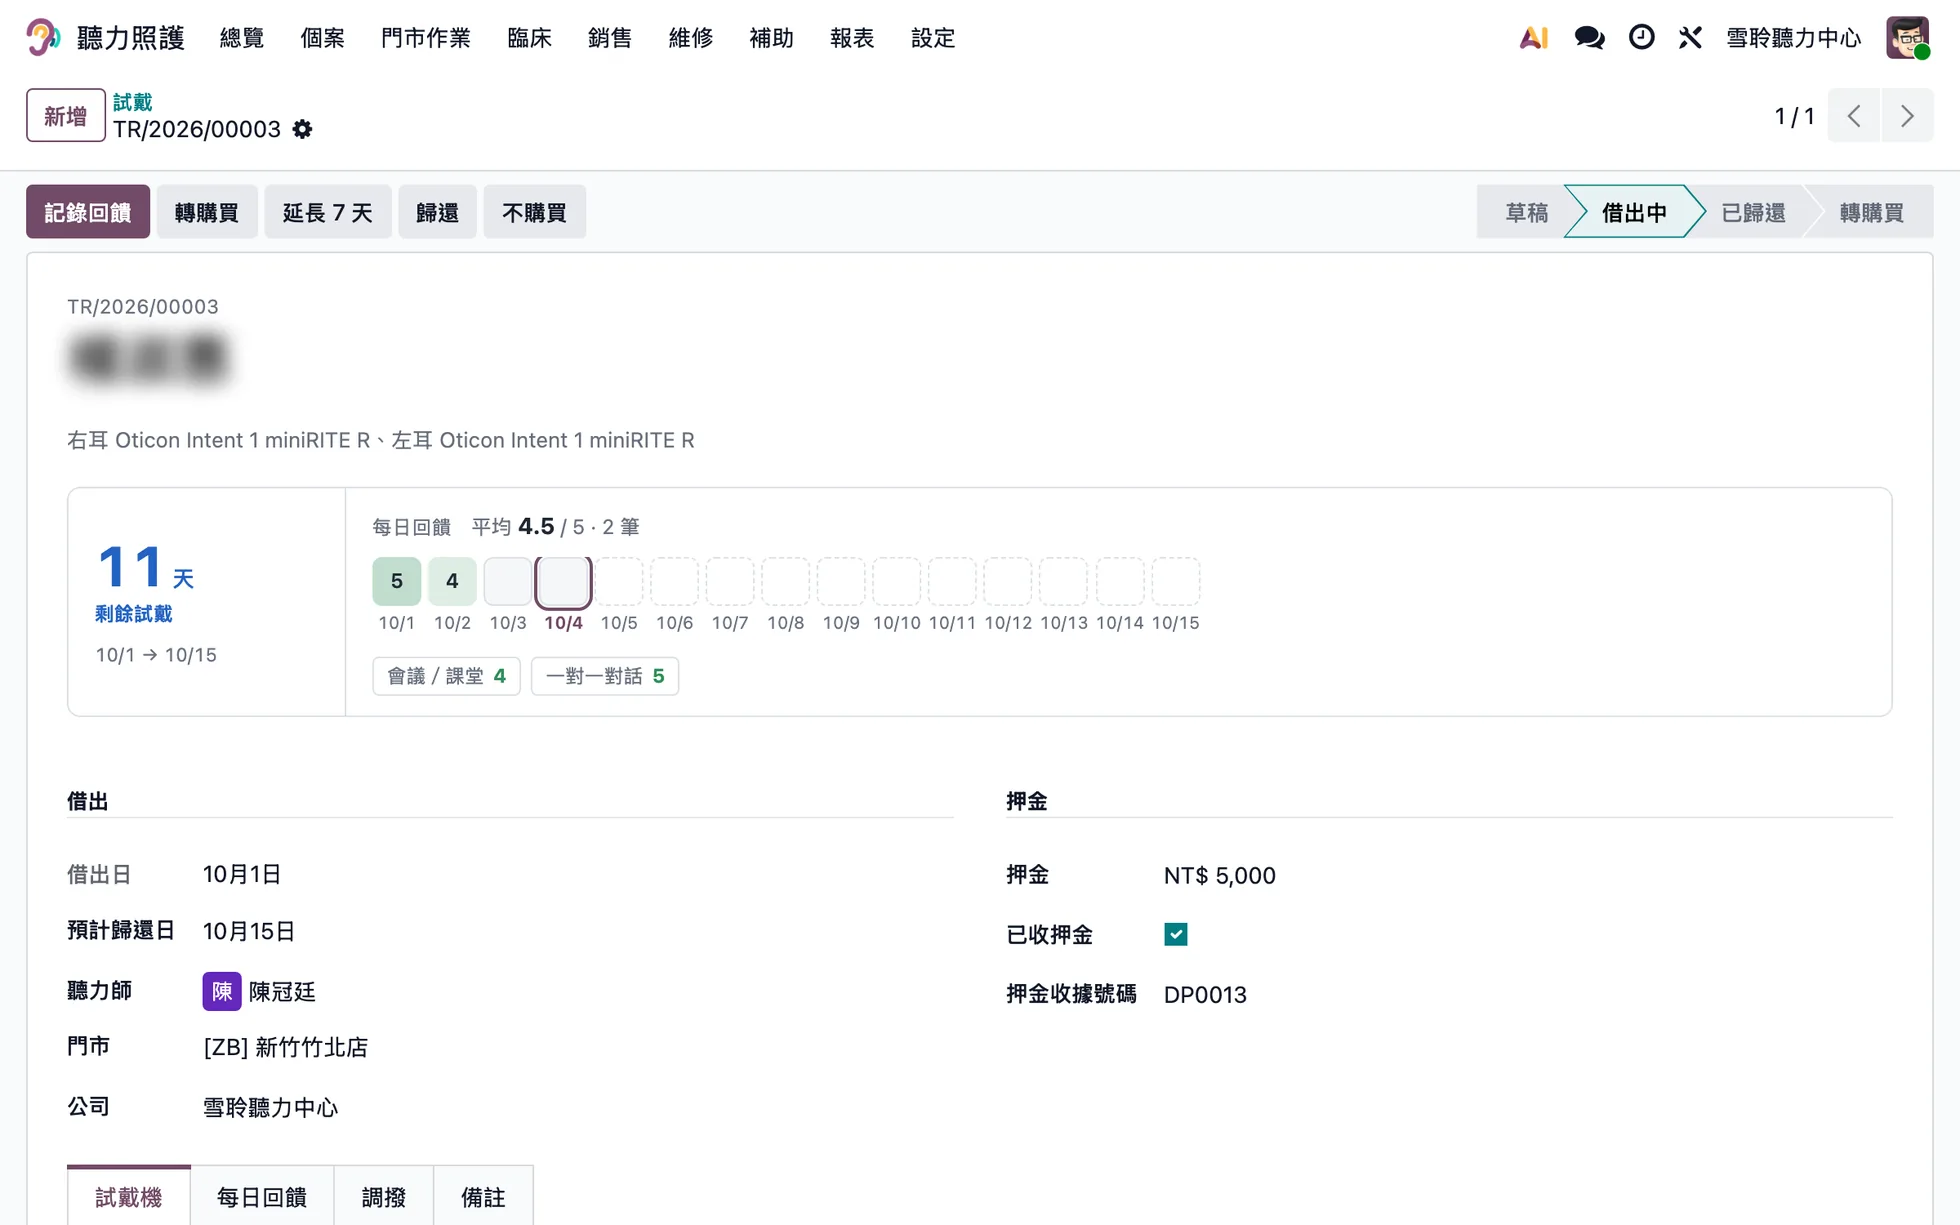This screenshot has height=1225, width=1960.
Task: Open the 補助 menu
Action: 771,38
